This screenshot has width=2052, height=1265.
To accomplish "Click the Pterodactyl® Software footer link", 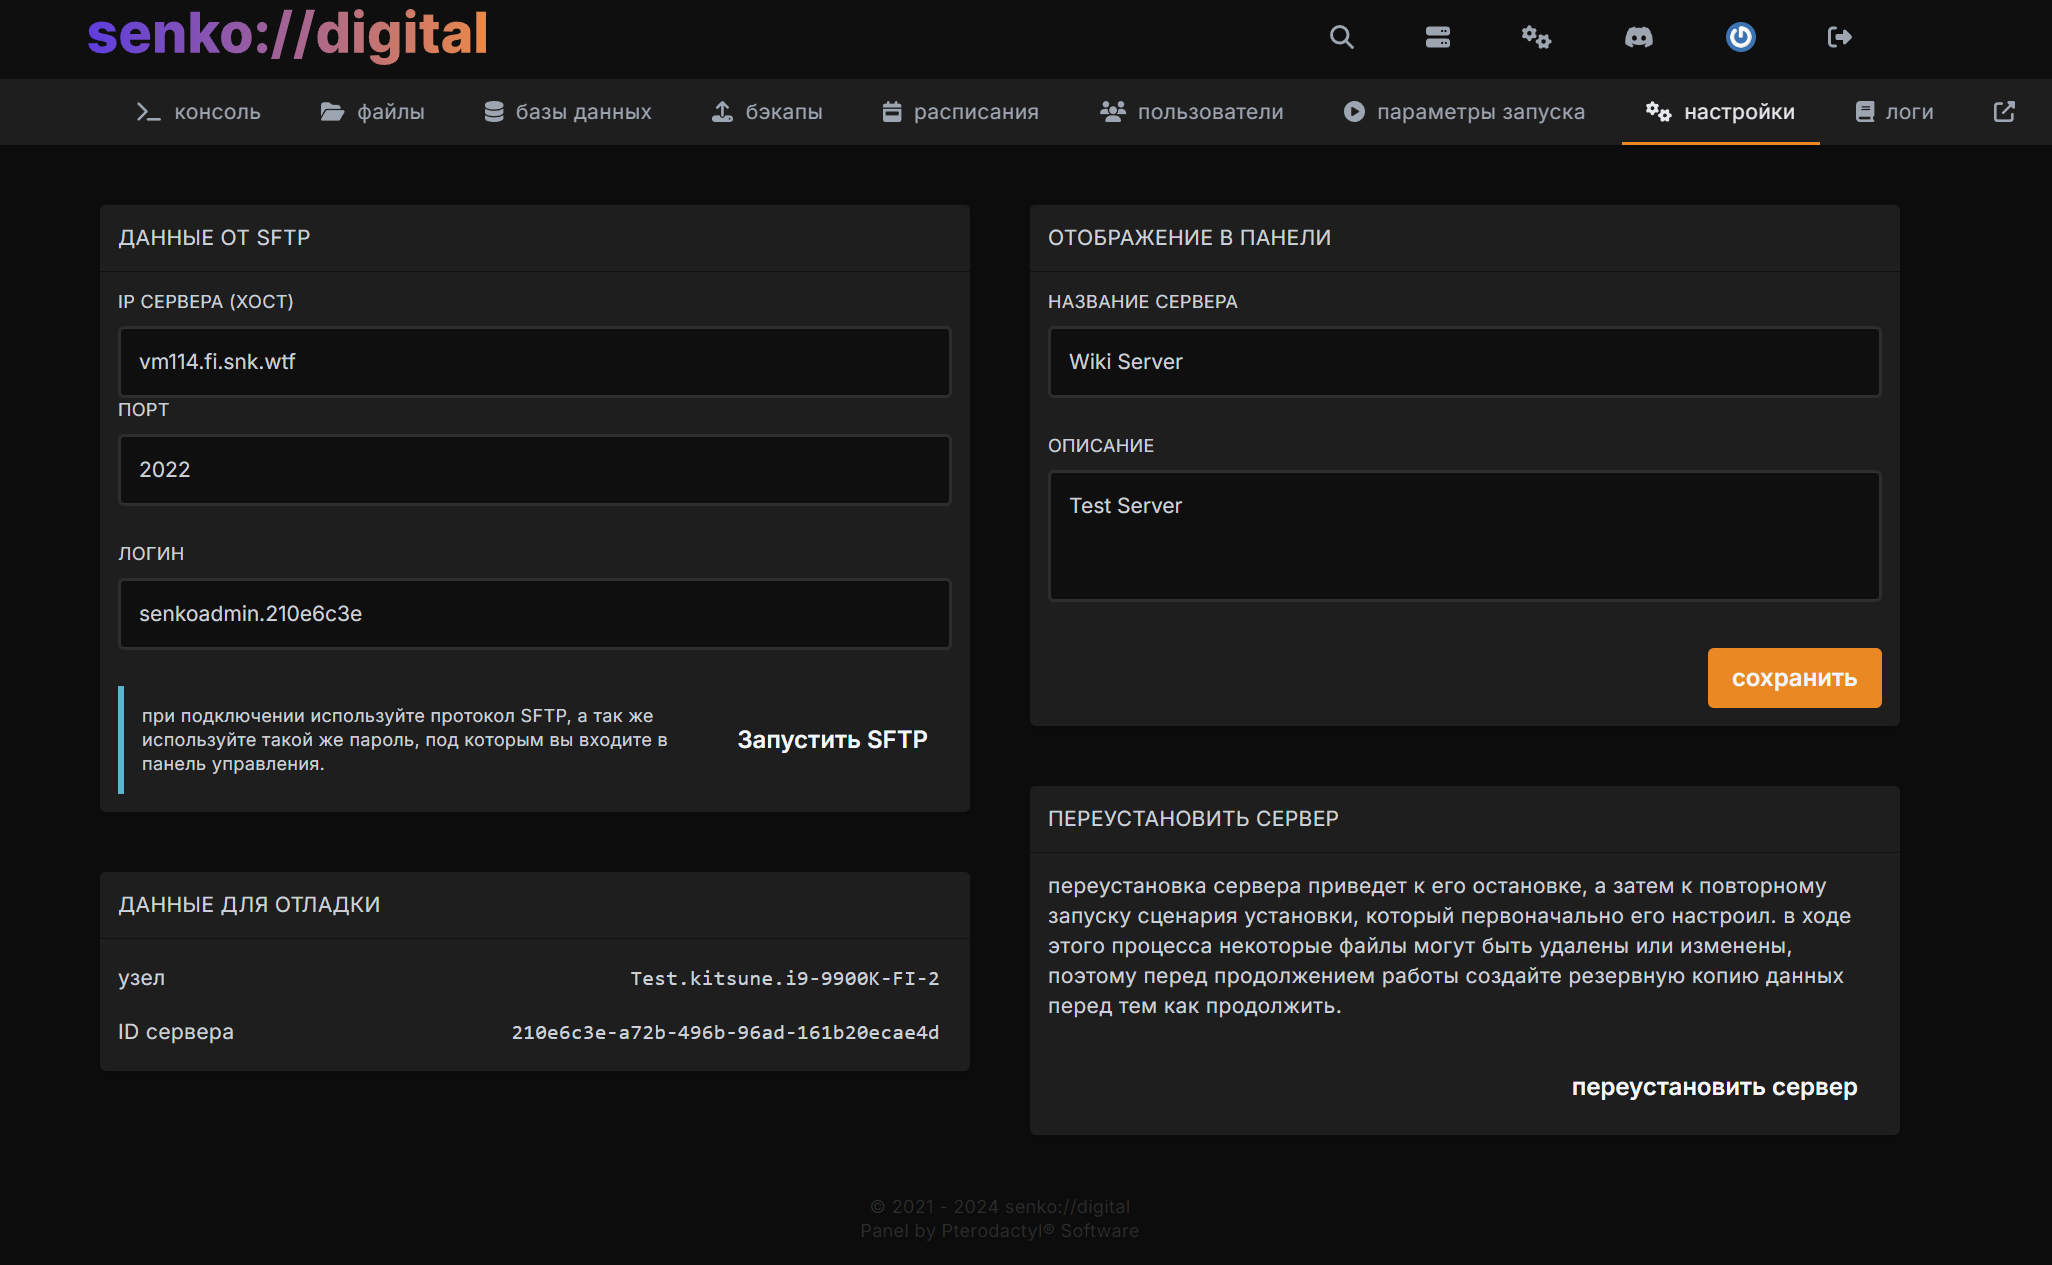I will click(x=1040, y=1231).
